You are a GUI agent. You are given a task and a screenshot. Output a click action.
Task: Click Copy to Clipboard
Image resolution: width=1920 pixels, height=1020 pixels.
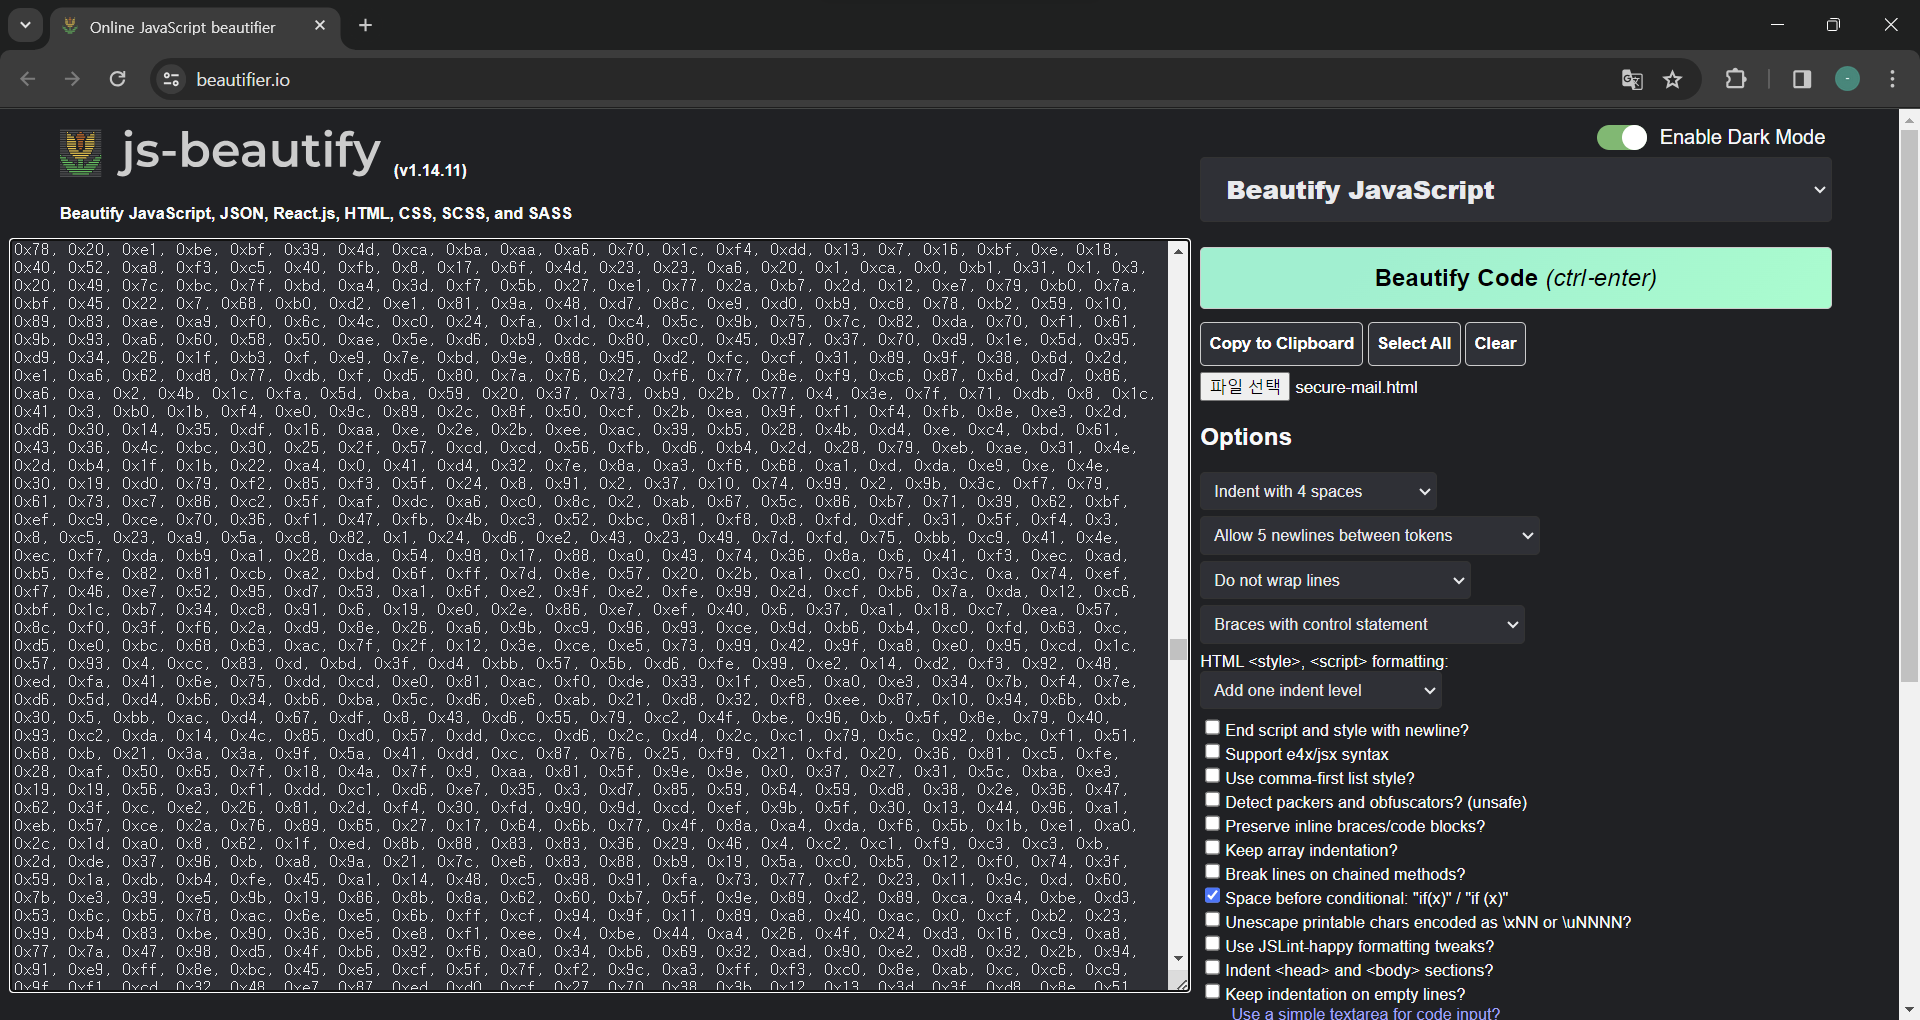1281,344
